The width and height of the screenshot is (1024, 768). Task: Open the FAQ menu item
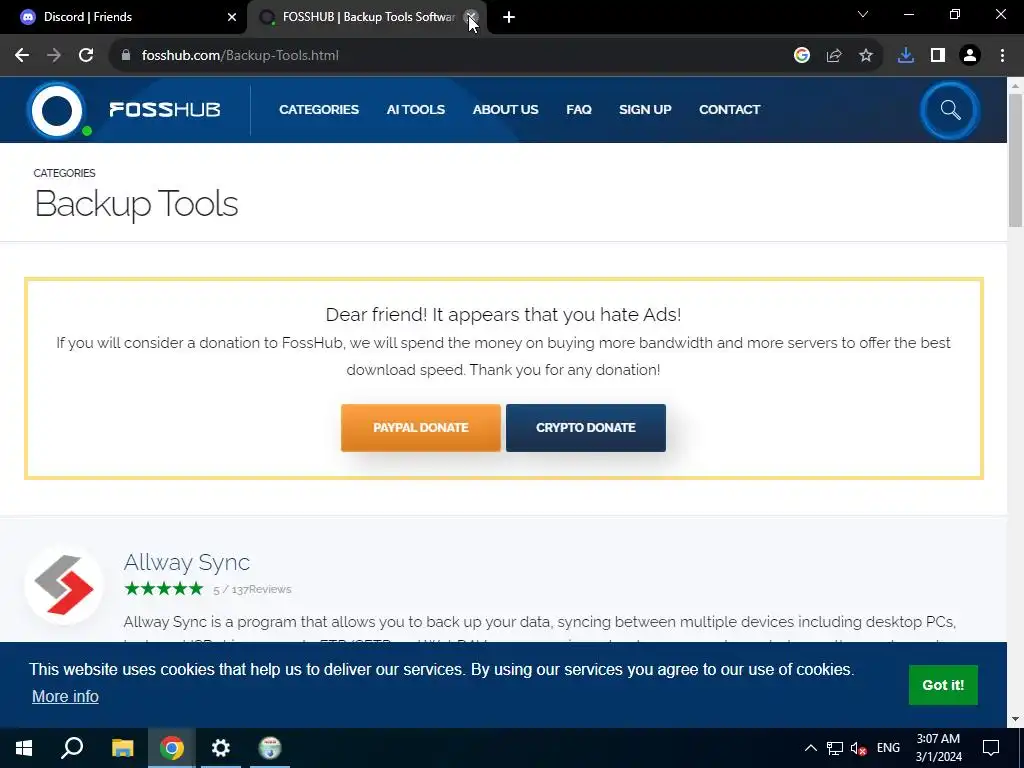point(579,110)
